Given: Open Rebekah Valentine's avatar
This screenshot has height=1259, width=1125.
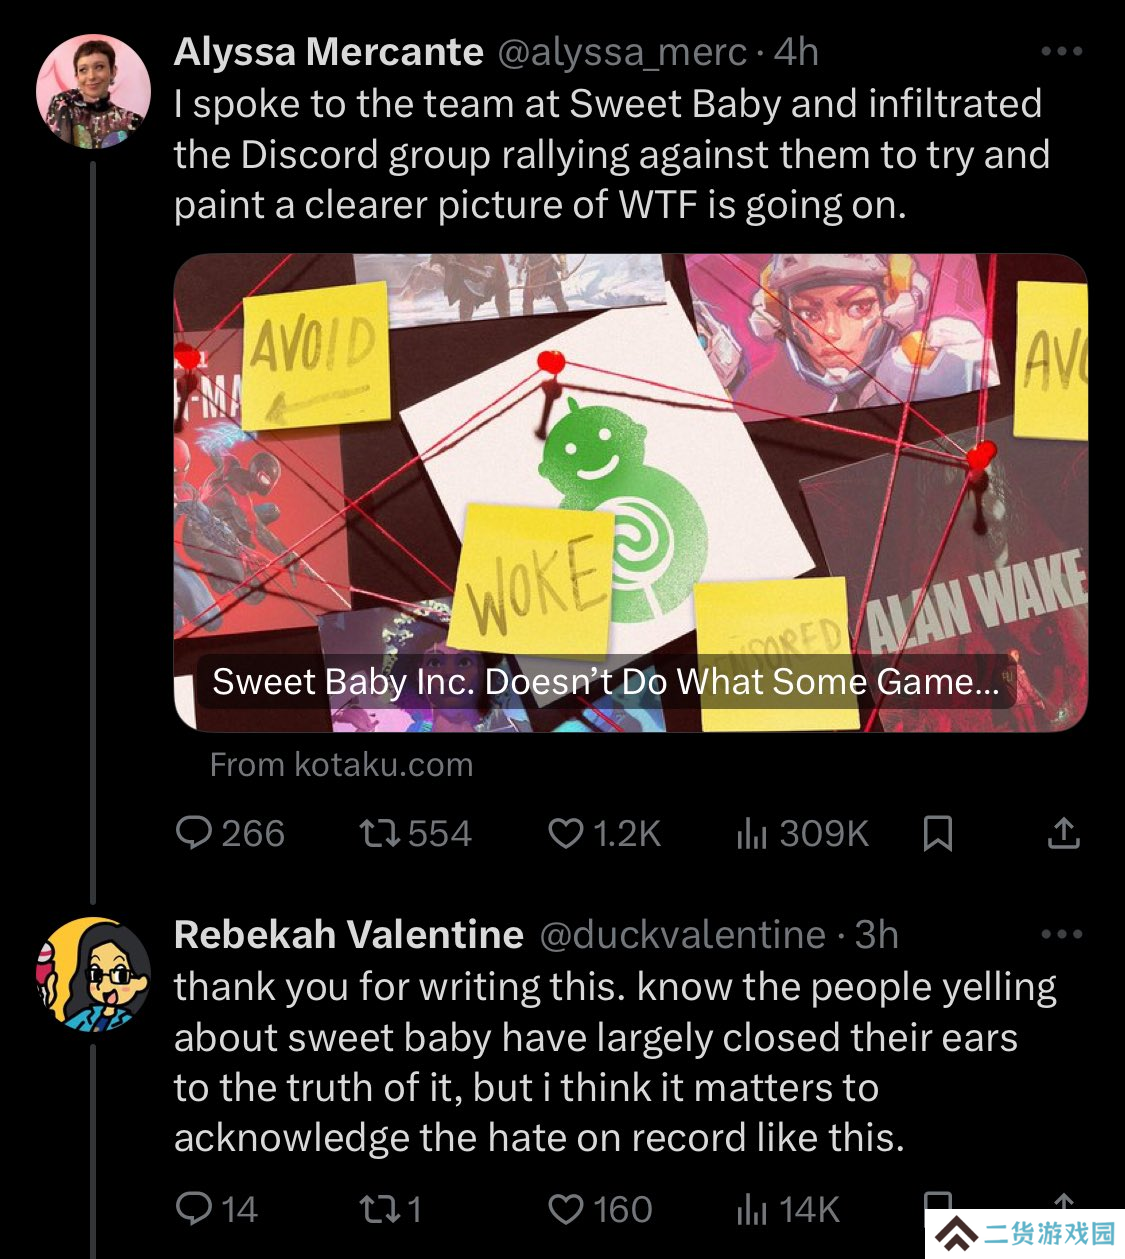Looking at the screenshot, I should (x=93, y=975).
